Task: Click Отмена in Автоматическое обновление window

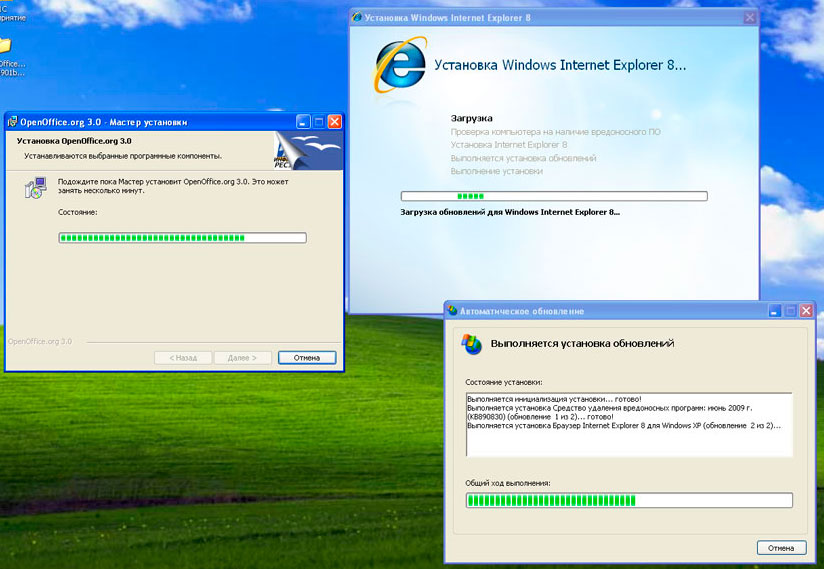Action: (x=781, y=548)
